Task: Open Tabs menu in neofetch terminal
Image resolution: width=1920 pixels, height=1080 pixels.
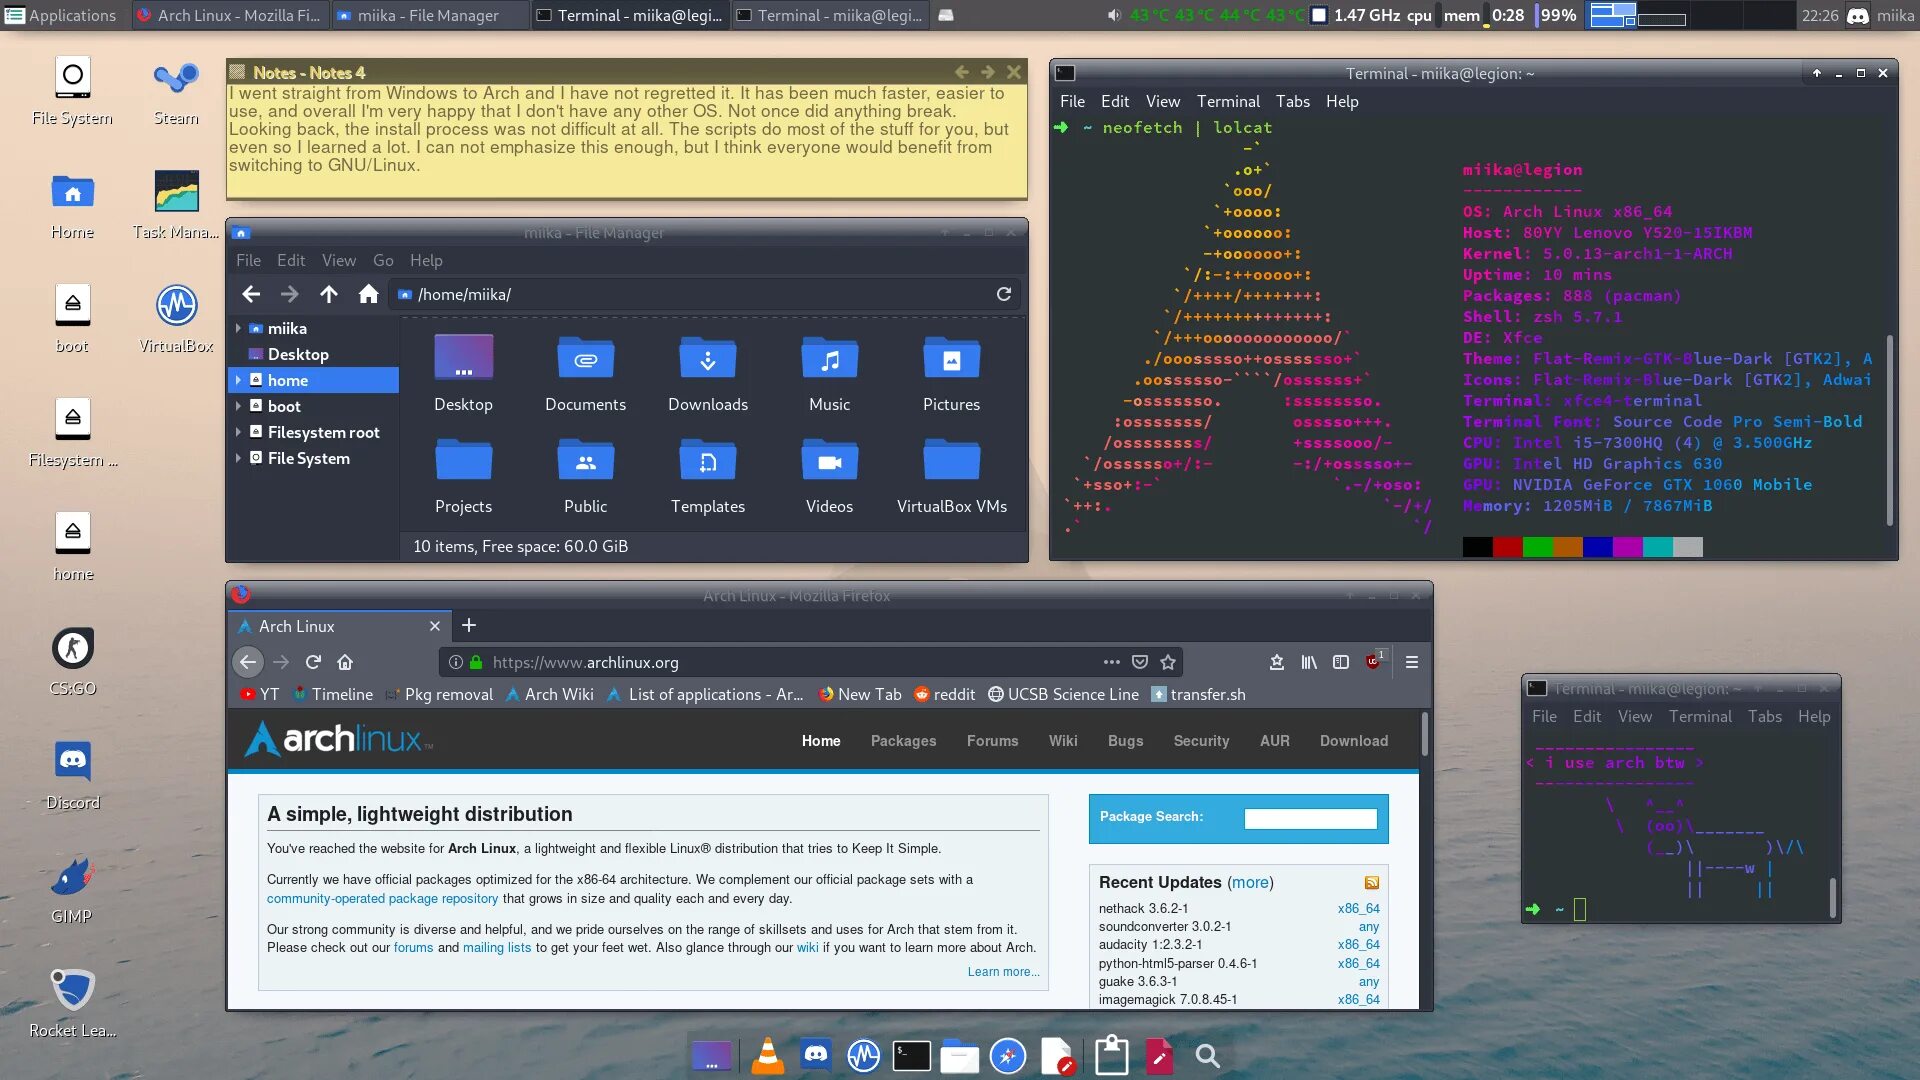Action: (1292, 101)
